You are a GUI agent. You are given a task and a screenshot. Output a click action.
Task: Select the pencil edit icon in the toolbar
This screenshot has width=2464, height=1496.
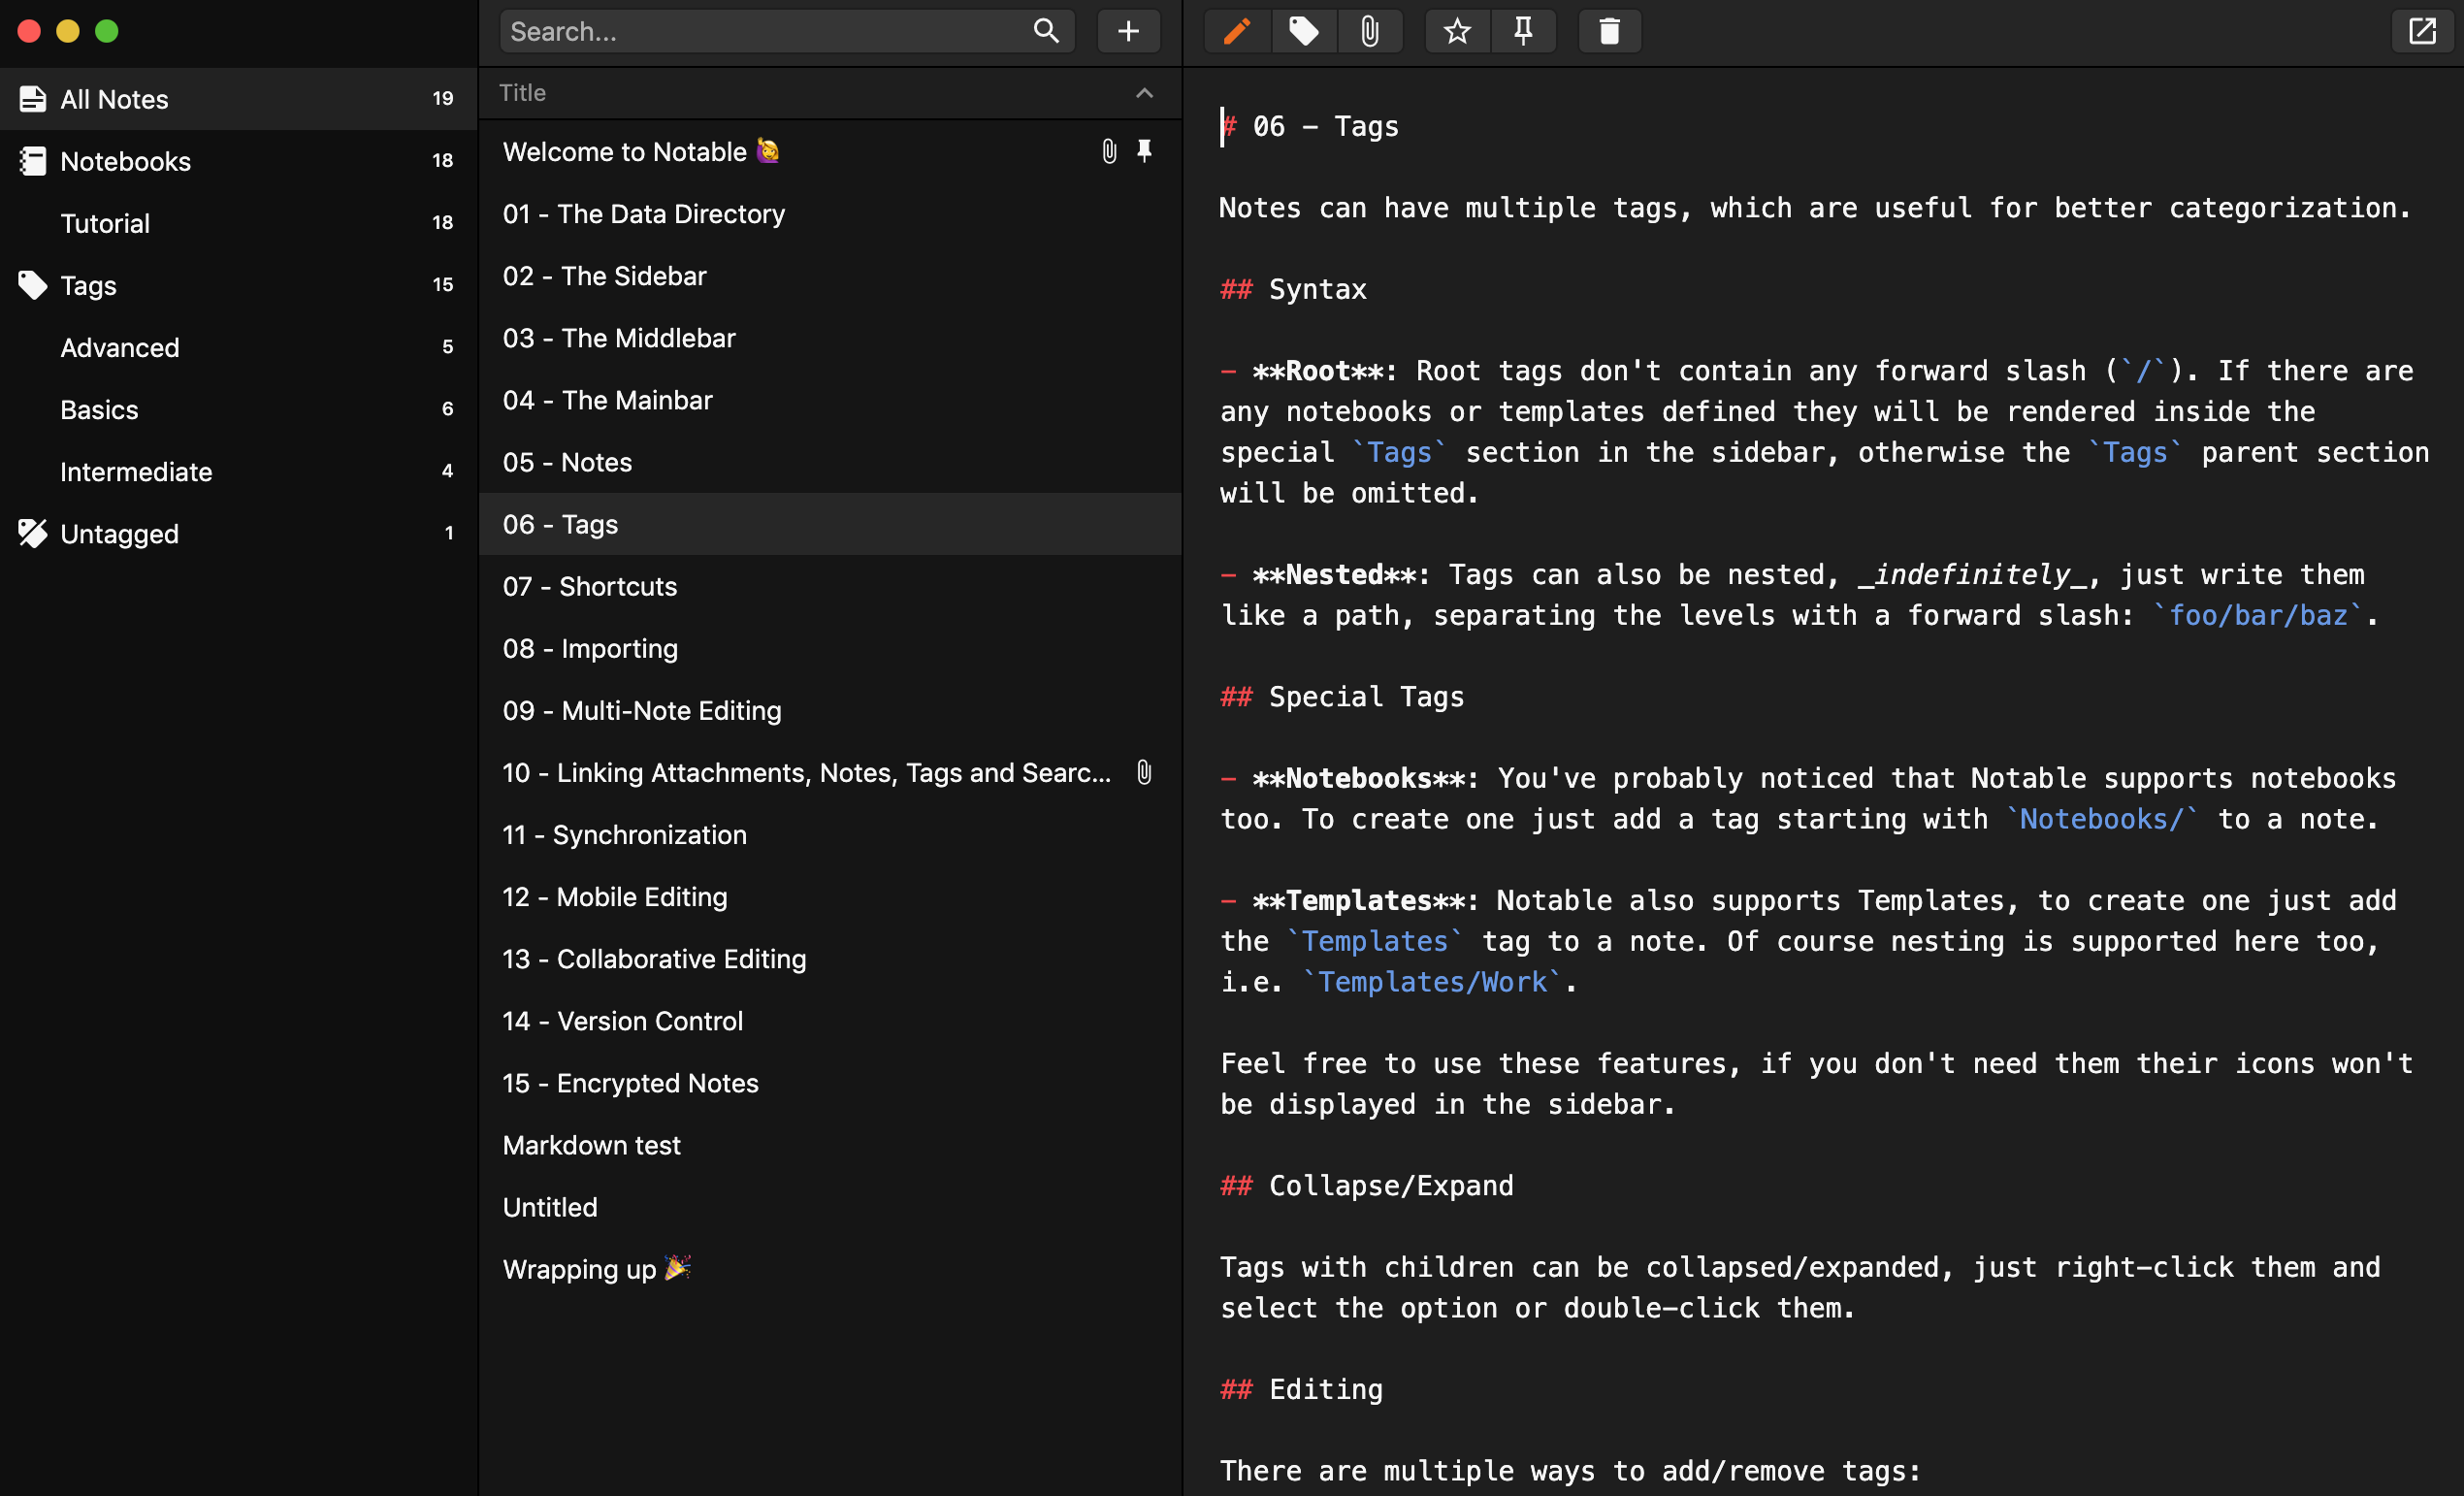(1237, 31)
